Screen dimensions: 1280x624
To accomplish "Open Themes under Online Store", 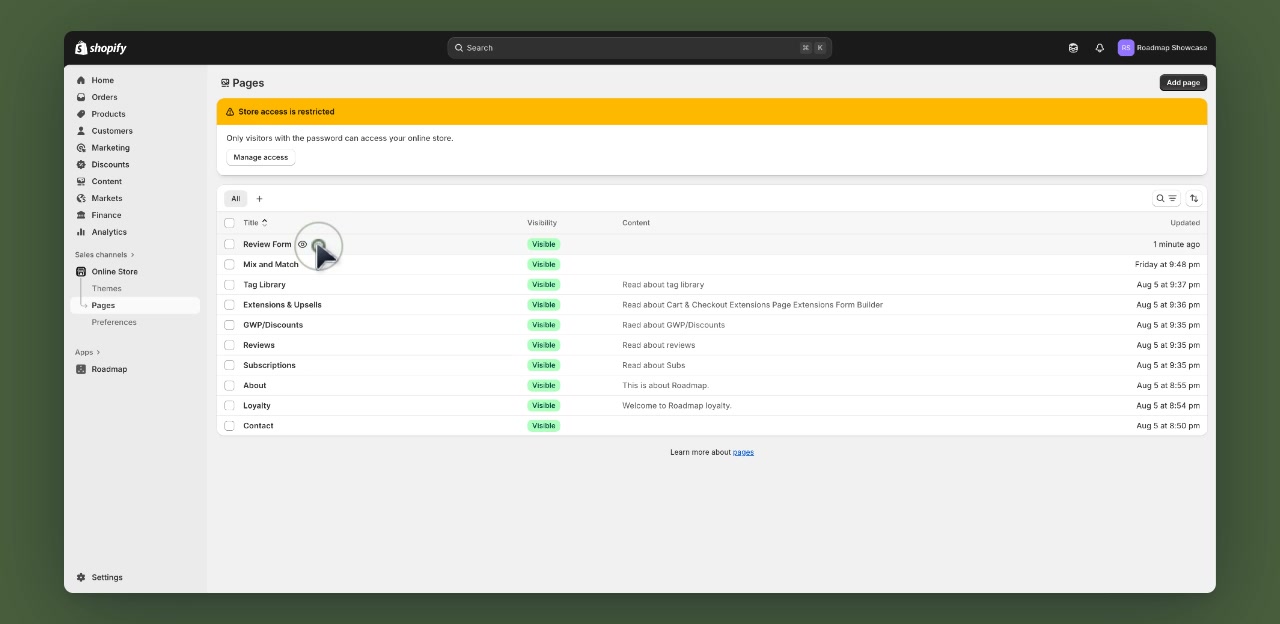I will coord(106,288).
